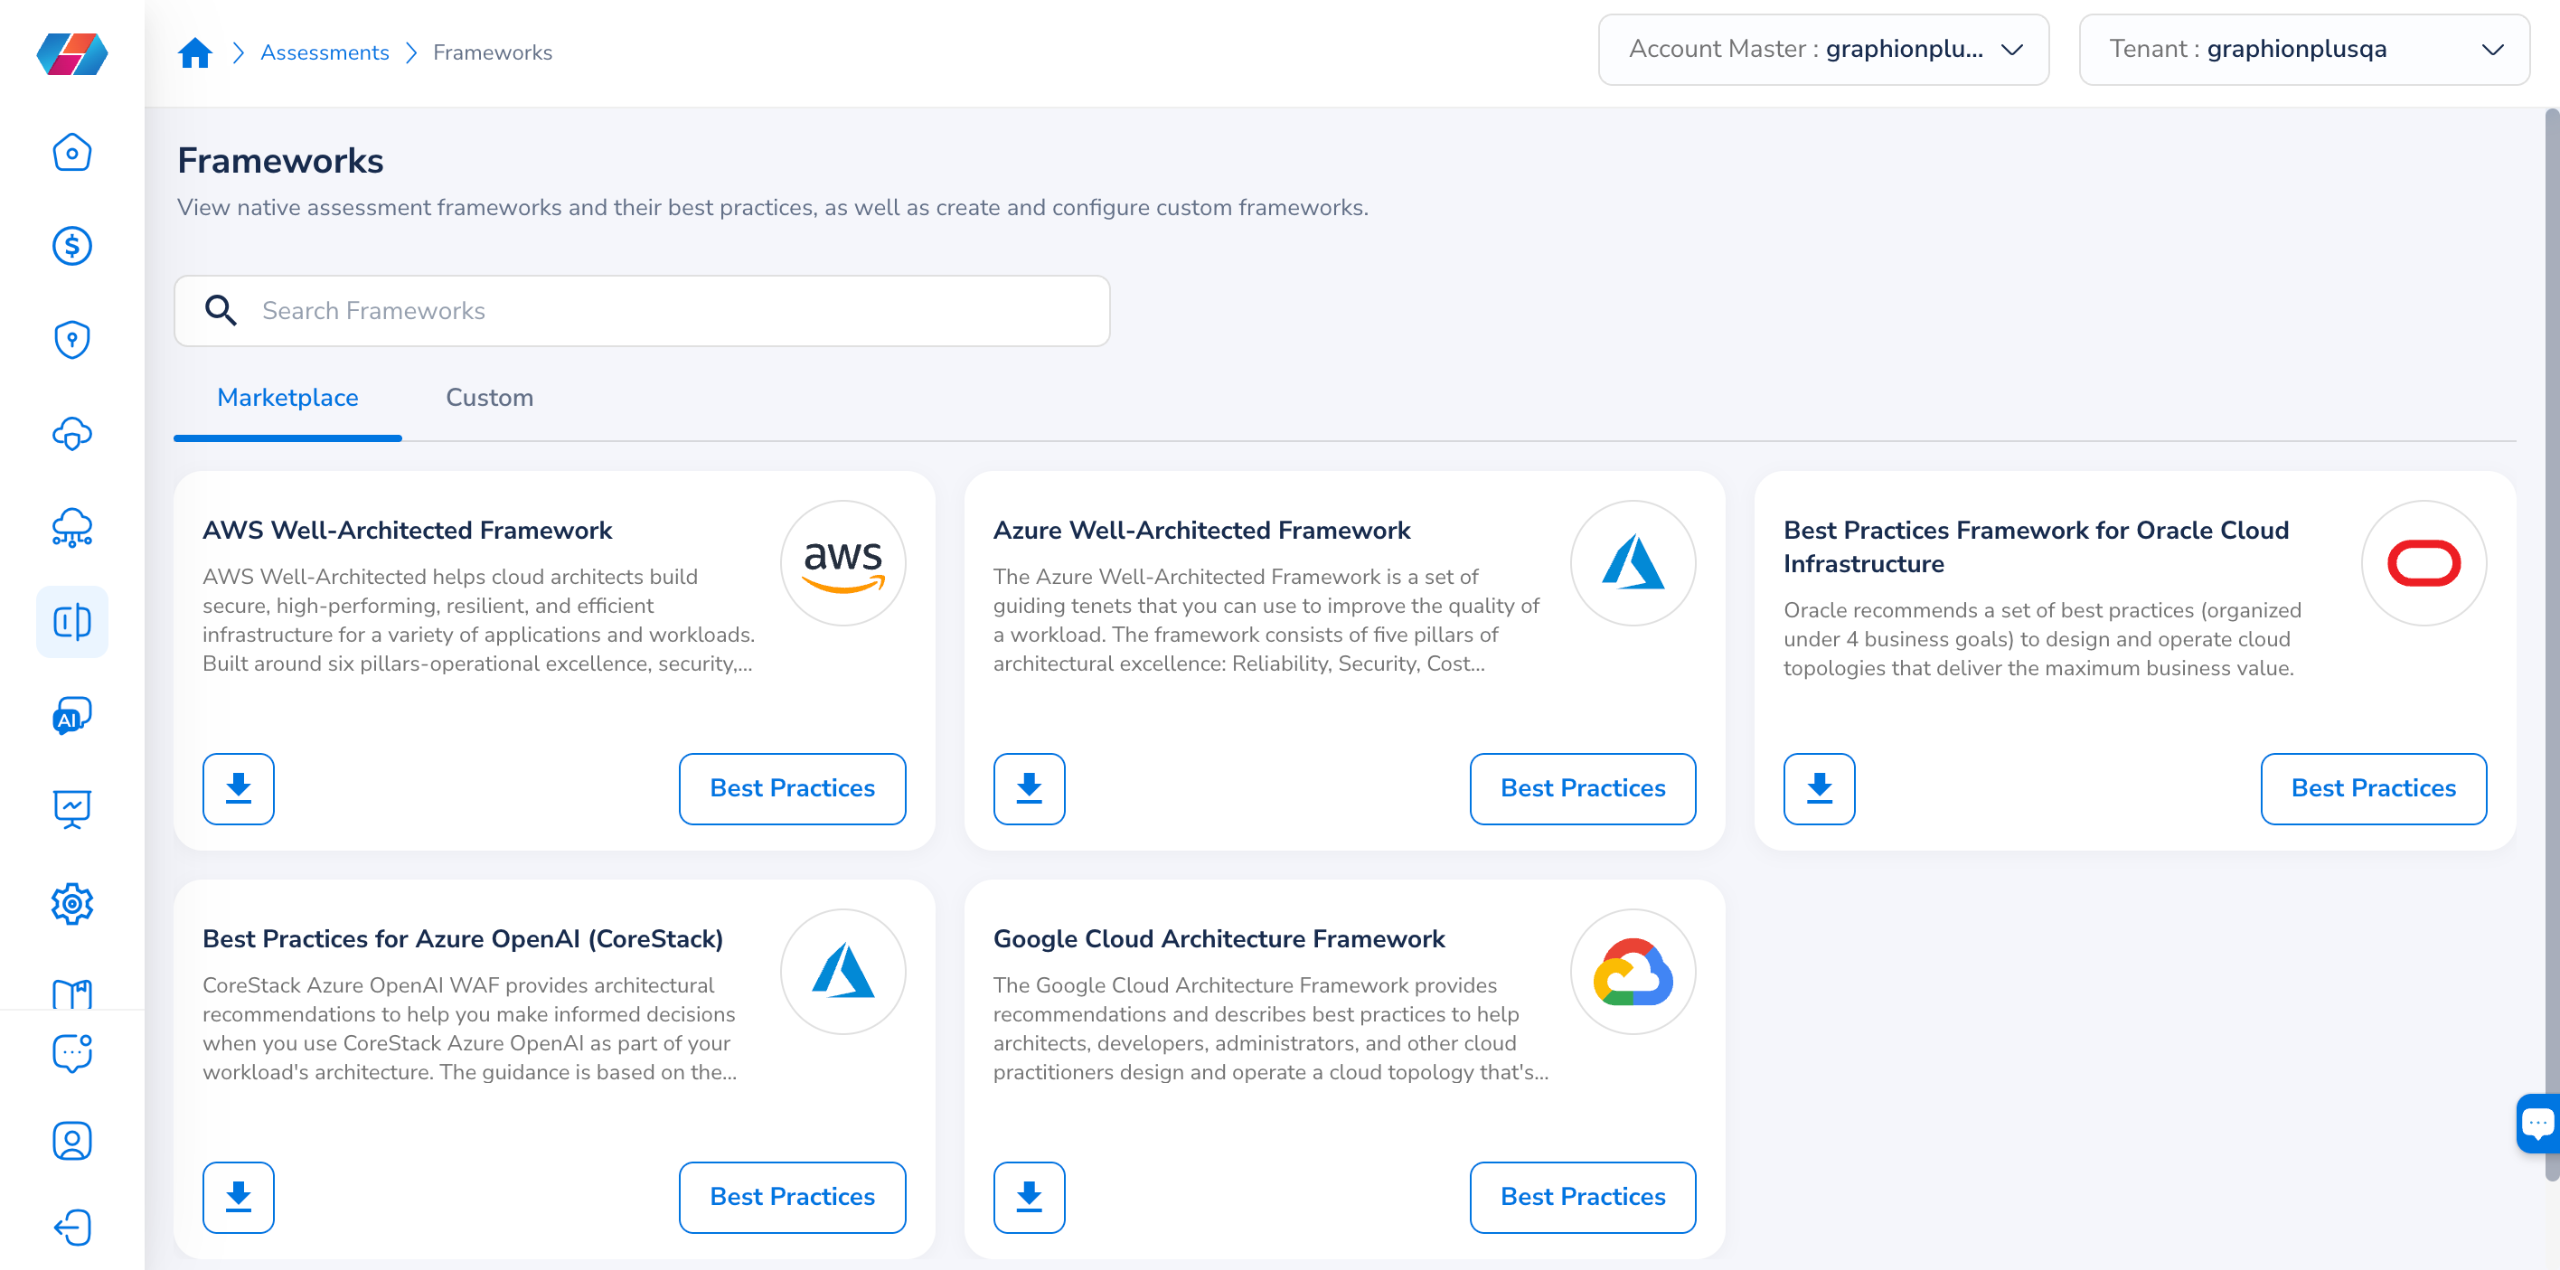Click the home breadcrumb icon
This screenshot has width=2560, height=1270.
(x=195, y=52)
